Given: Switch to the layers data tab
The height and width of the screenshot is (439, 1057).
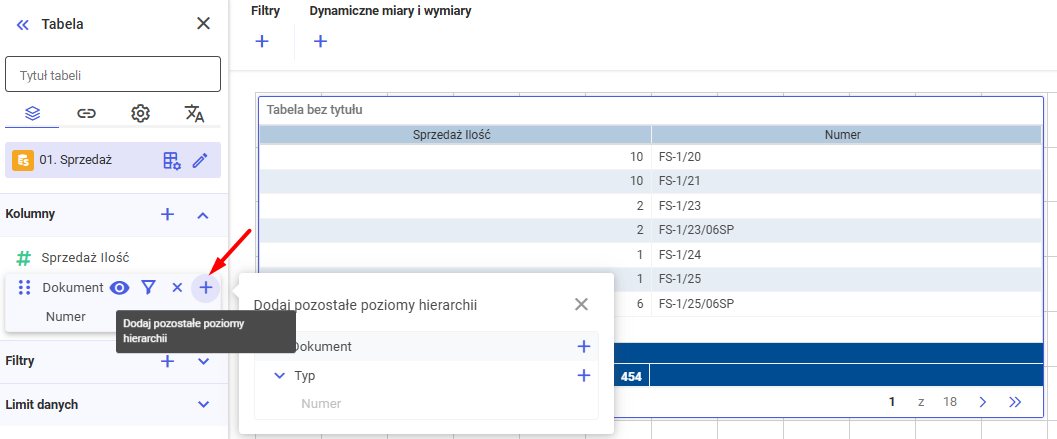Looking at the screenshot, I should point(32,113).
